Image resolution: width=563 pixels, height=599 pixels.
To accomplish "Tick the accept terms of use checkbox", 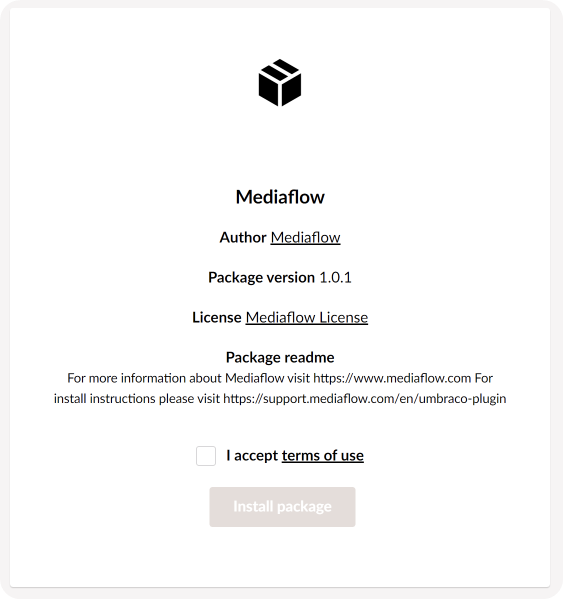I will 206,456.
